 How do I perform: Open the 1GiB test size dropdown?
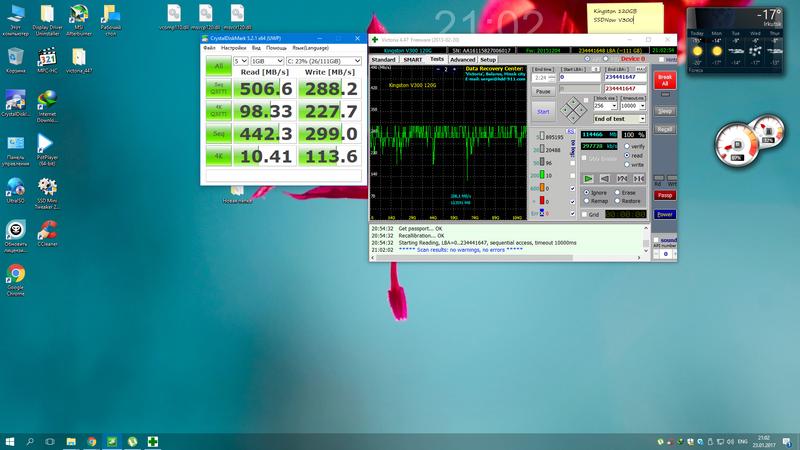(267, 61)
